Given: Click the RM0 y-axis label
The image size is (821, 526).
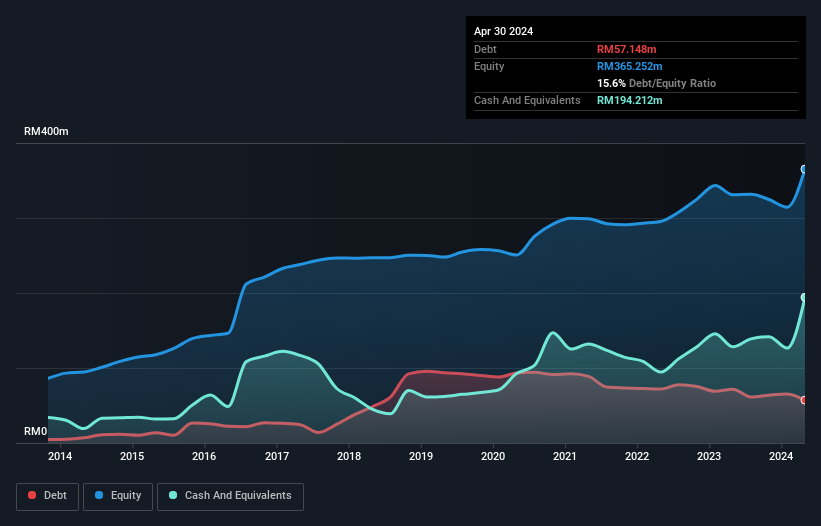Looking at the screenshot, I should tap(36, 431).
